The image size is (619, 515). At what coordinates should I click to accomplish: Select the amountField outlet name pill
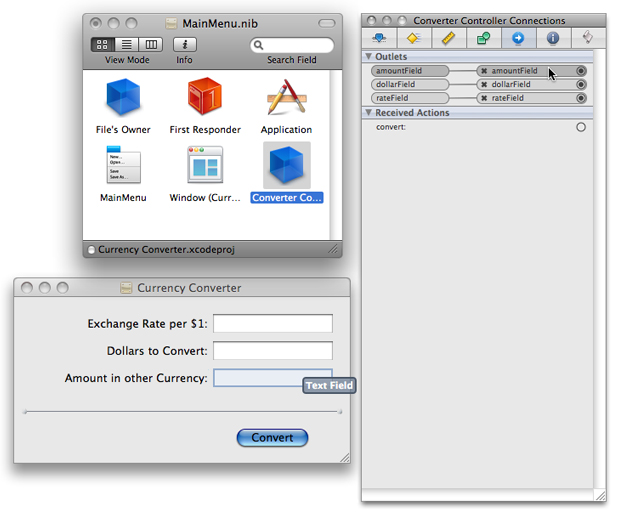(410, 71)
